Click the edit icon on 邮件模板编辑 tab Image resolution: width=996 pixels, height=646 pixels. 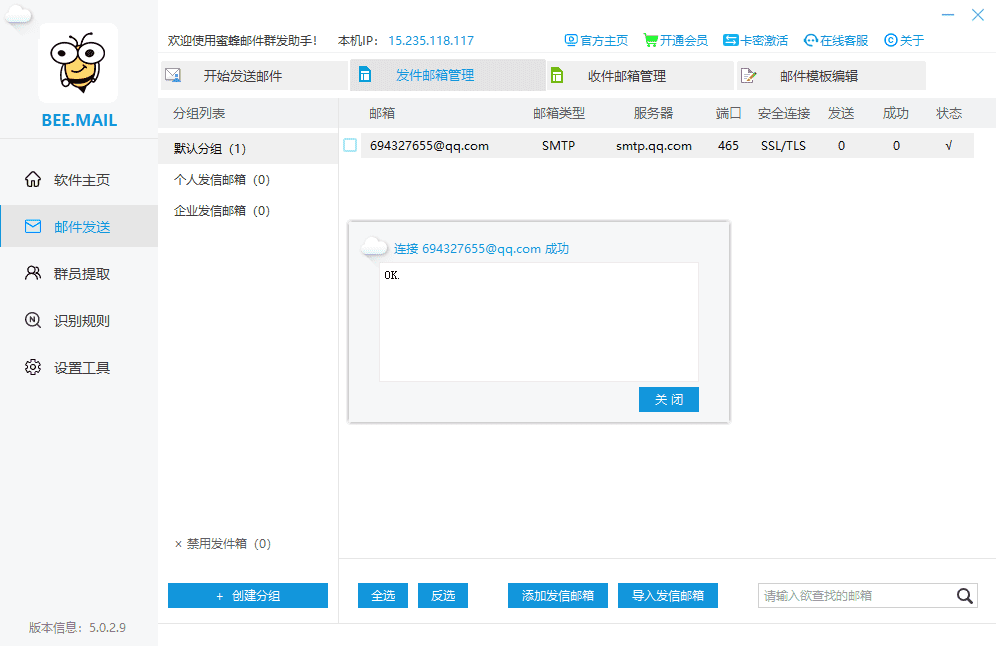point(749,76)
